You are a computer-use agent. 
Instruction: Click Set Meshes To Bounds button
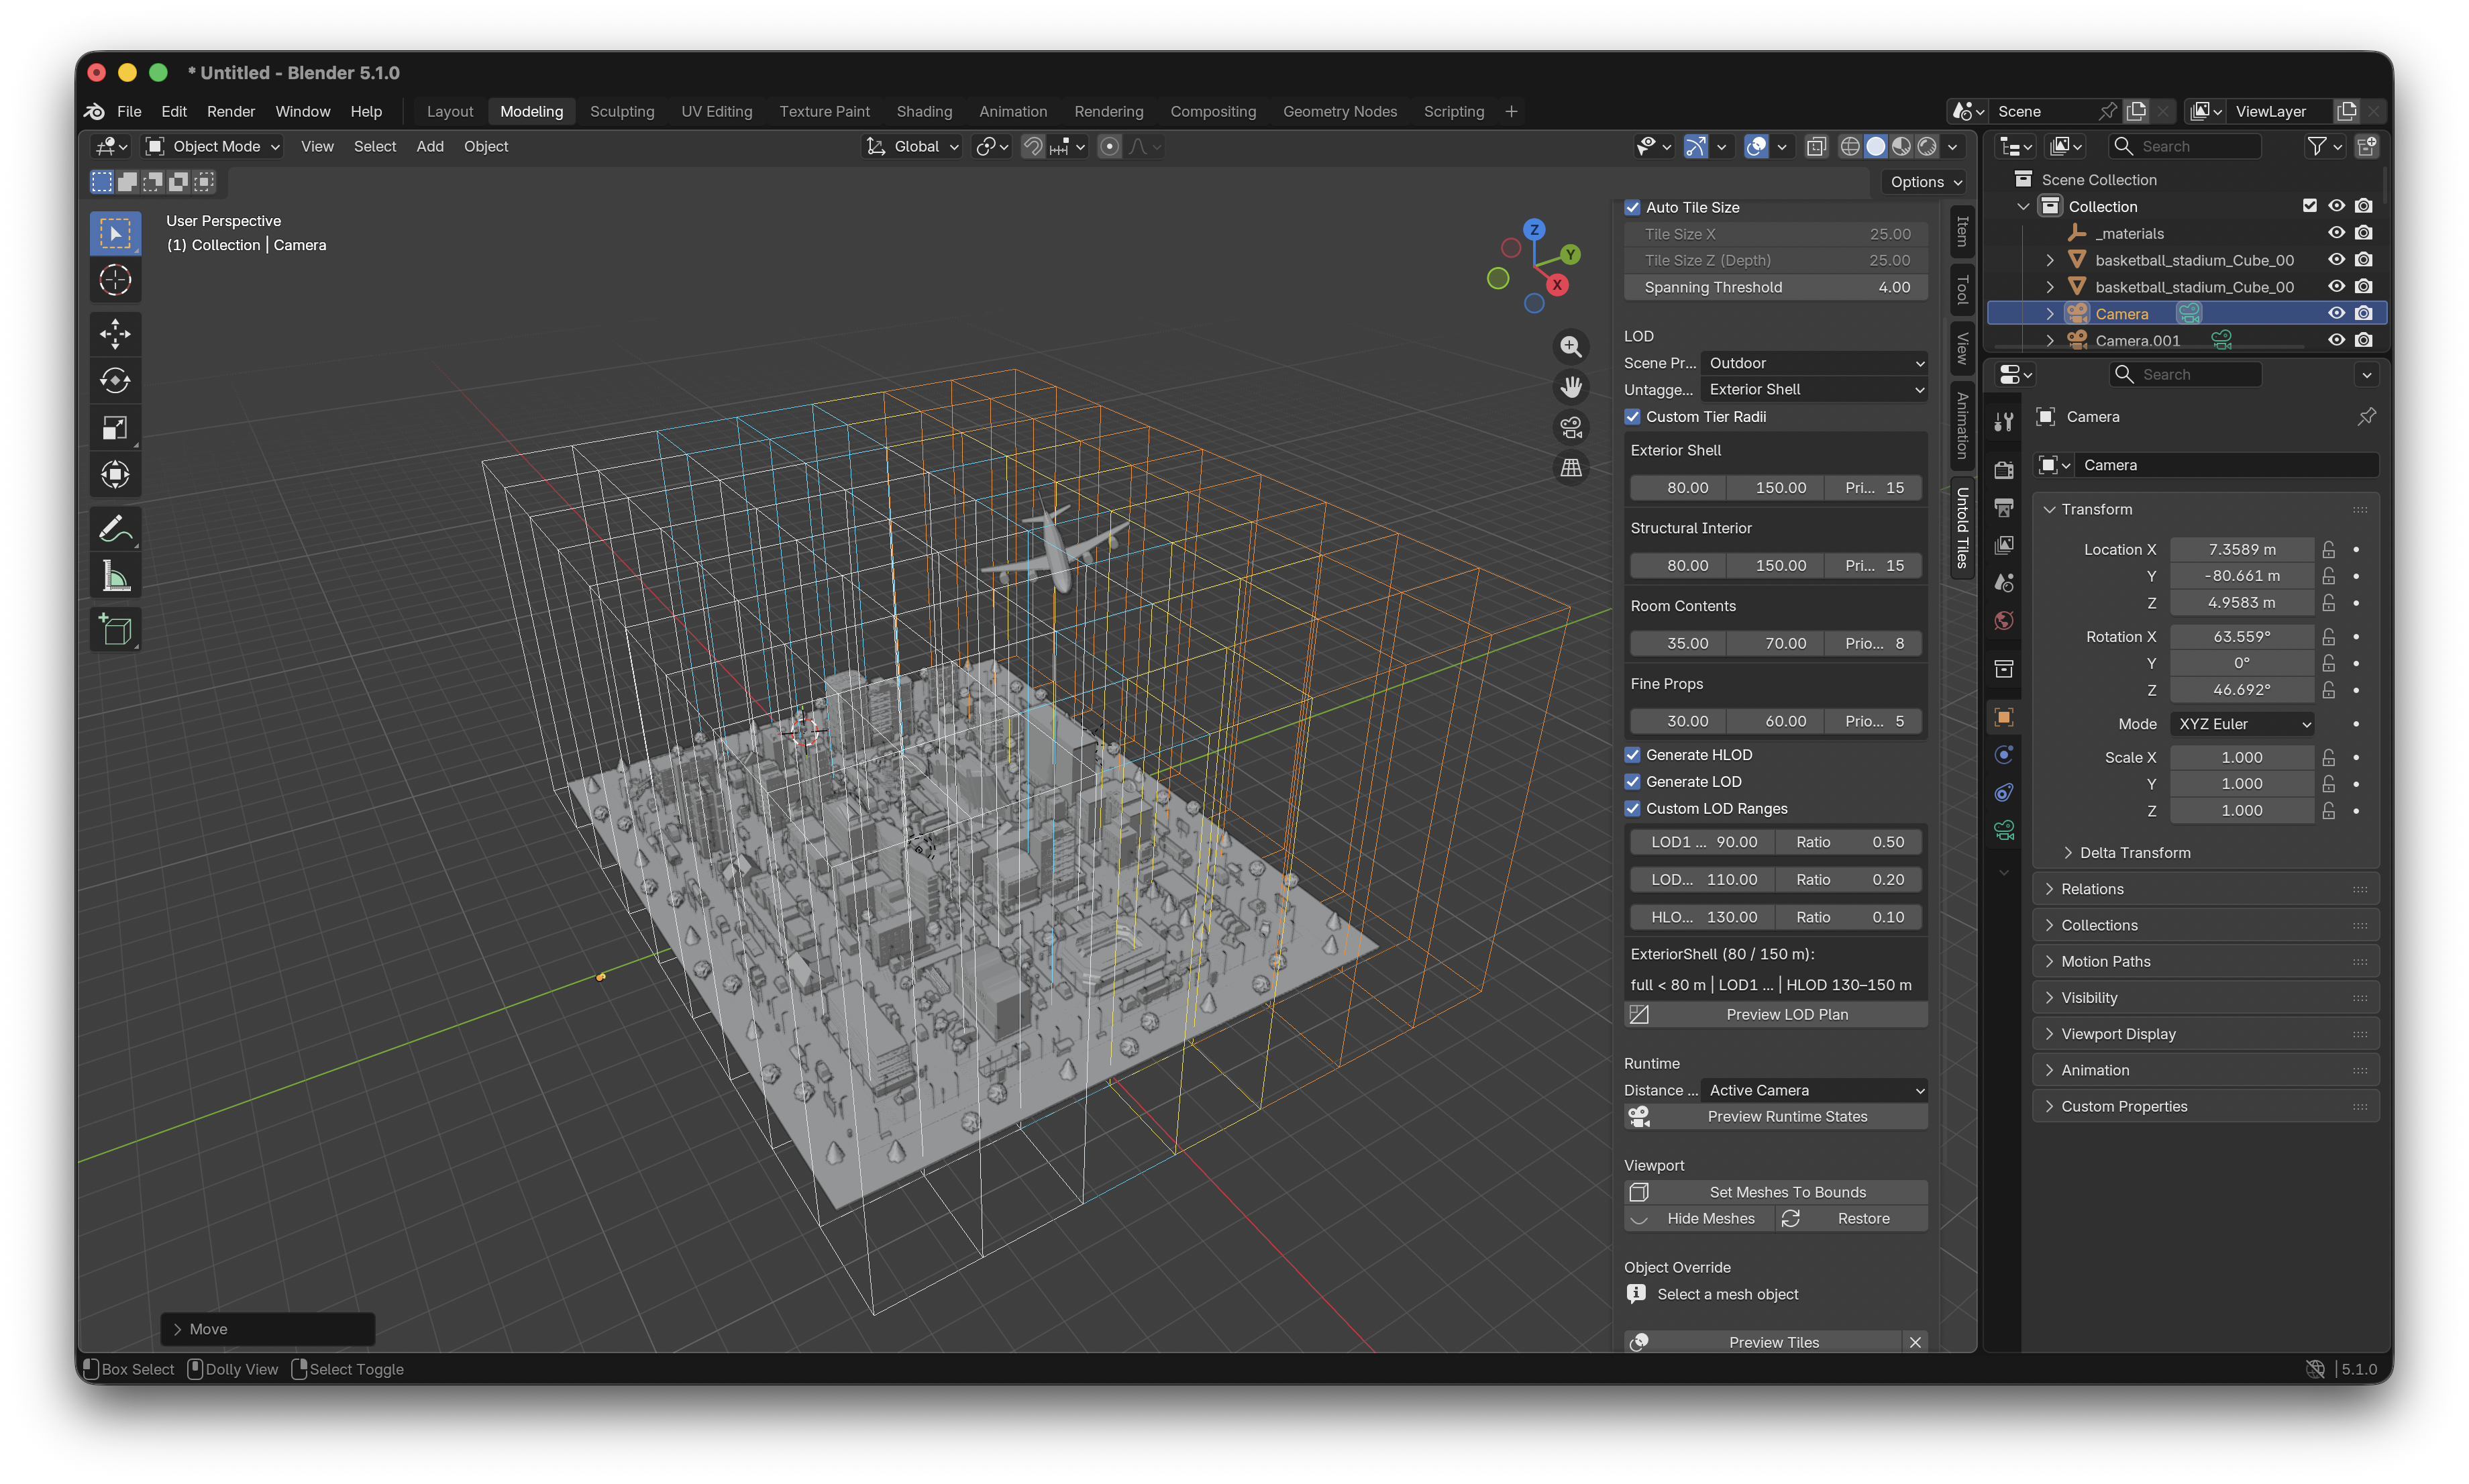click(x=1775, y=1192)
